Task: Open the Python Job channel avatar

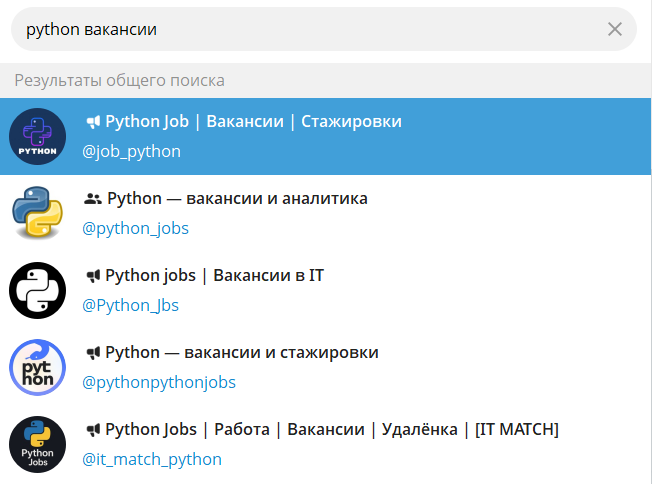Action: pos(37,136)
